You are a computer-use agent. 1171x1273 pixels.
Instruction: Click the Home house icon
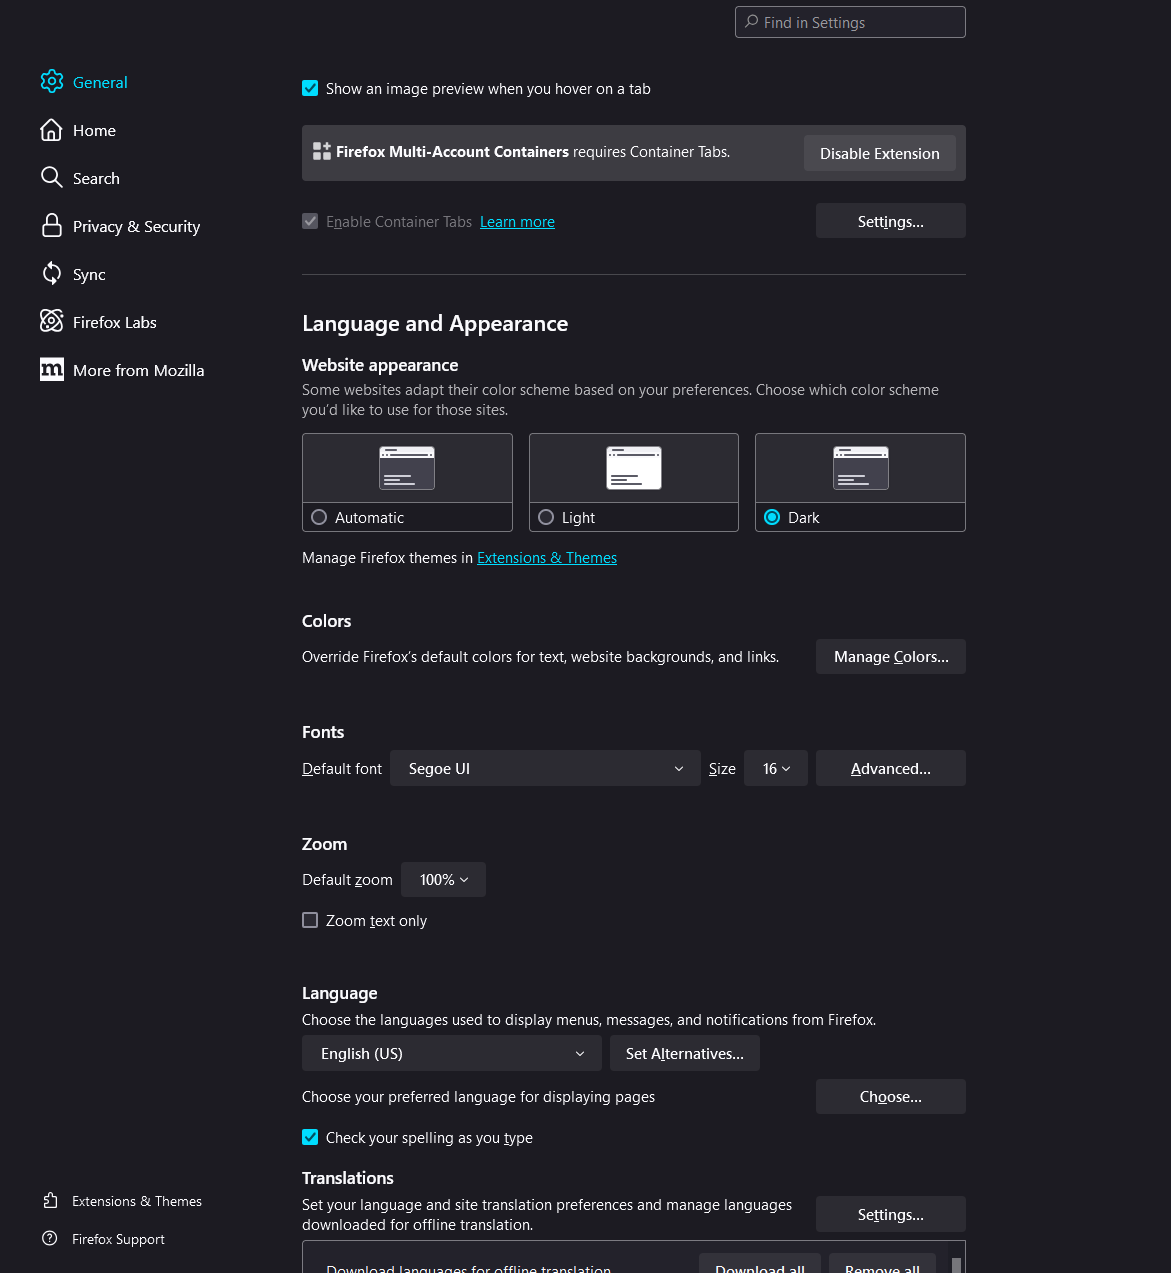(x=52, y=130)
